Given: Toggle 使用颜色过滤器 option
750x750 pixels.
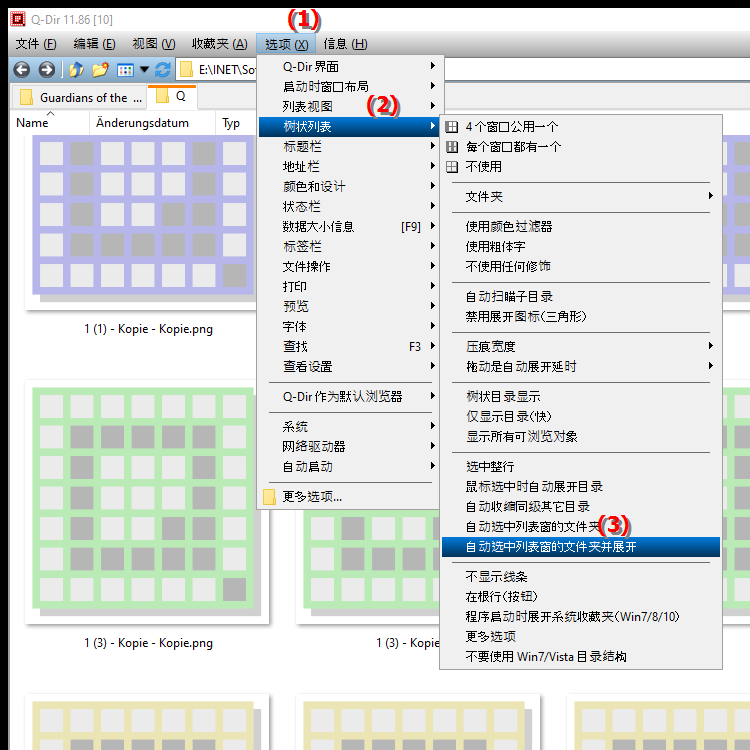Looking at the screenshot, I should pos(581,227).
